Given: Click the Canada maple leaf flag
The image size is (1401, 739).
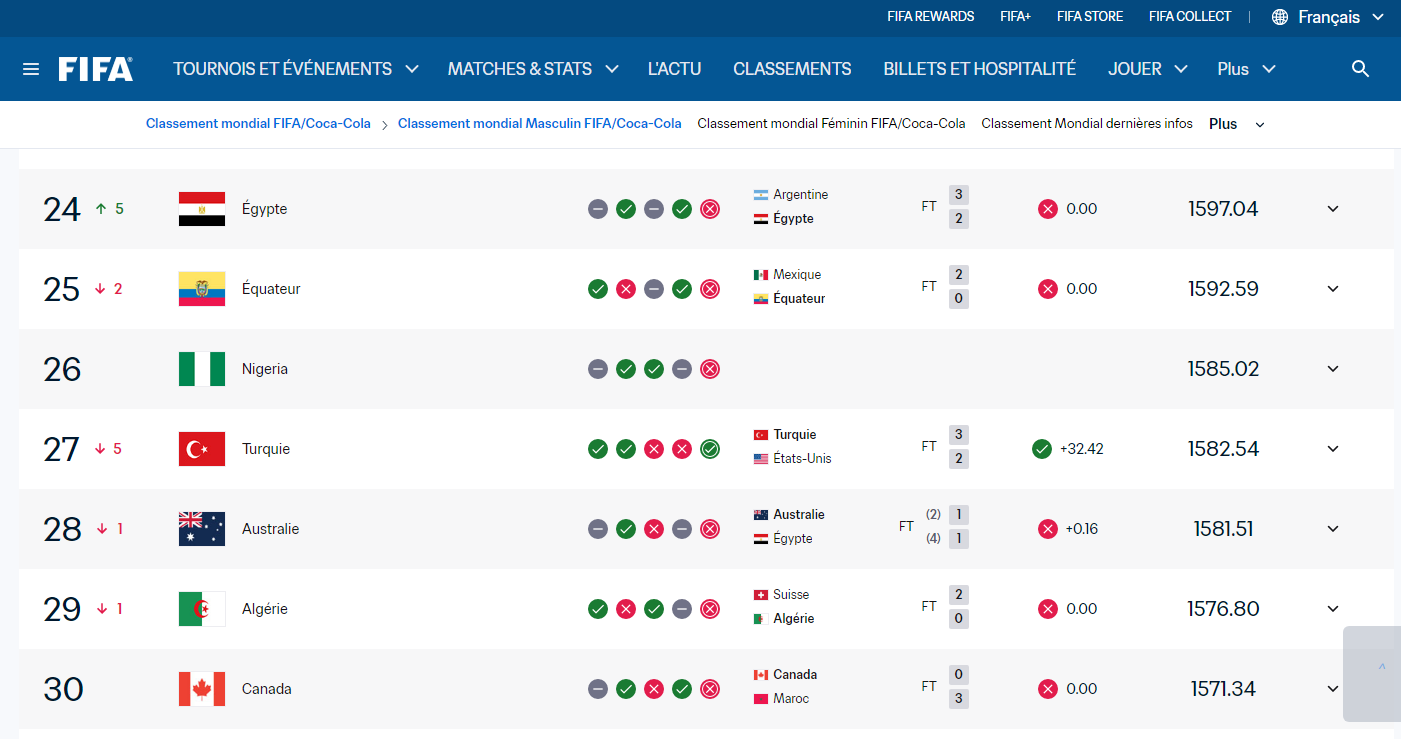Looking at the screenshot, I should tap(202, 689).
